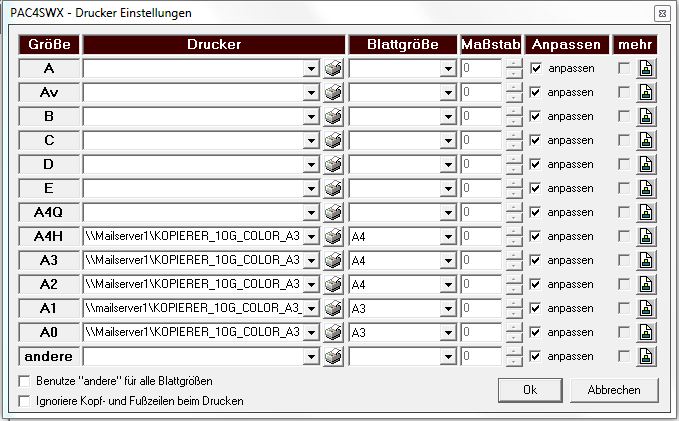This screenshot has height=421, width=679.
Task: Toggle anpassen checkbox in row A1
Action: click(x=536, y=308)
